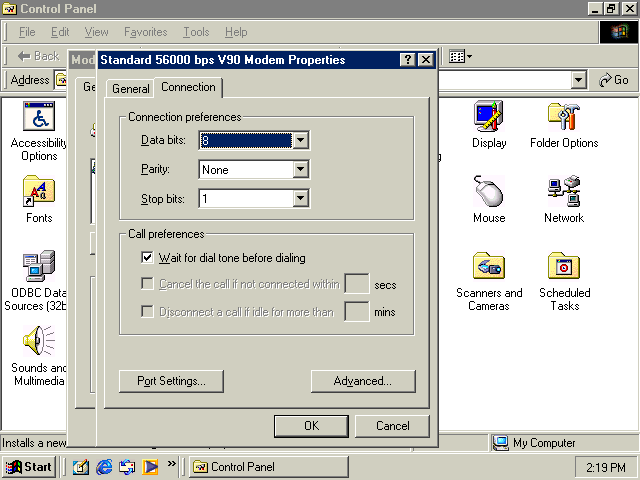This screenshot has height=480, width=640.
Task: Open ODBC Data Sources icon
Action: pyautogui.click(x=39, y=266)
